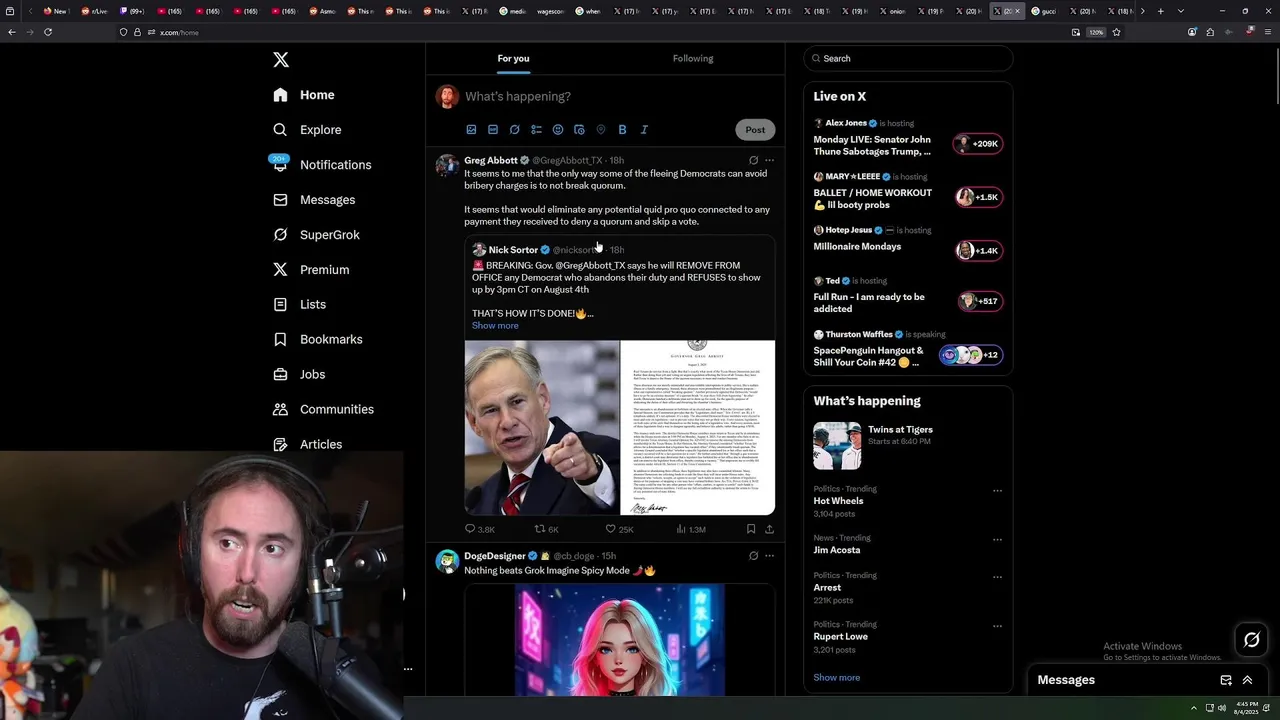Expand Nick Sortor quote with Show more
The image size is (1280, 720).
click(495, 326)
